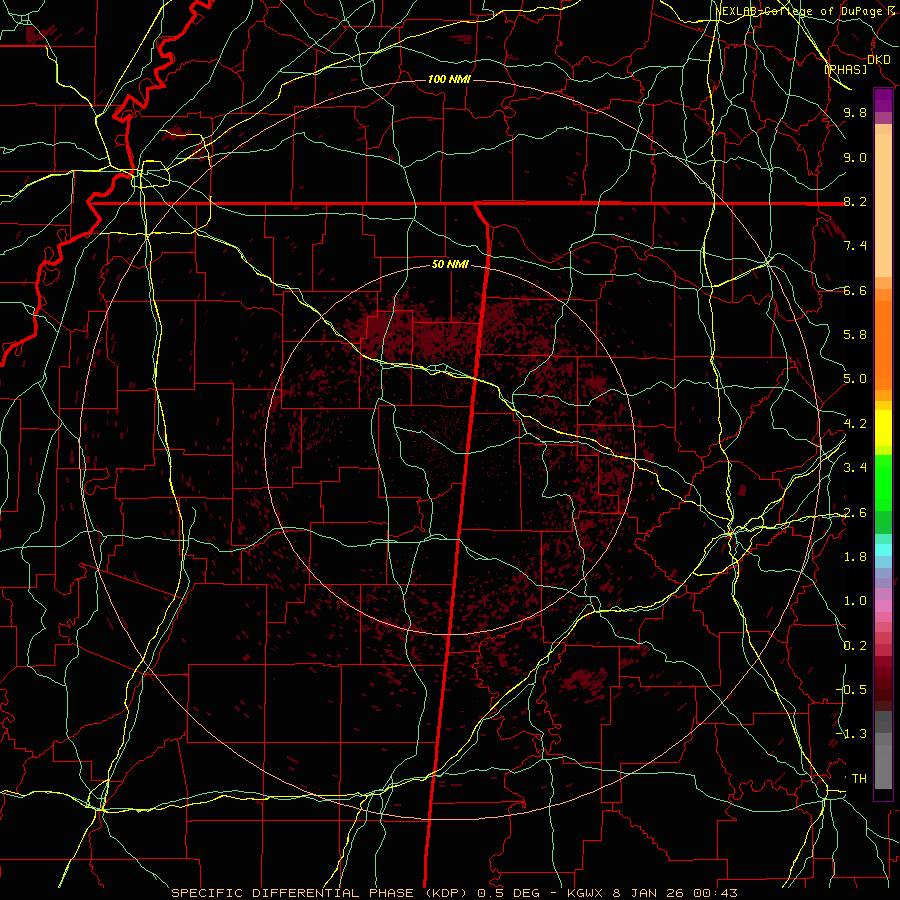The width and height of the screenshot is (900, 900).
Task: Click the "1.0" scale value
Action: point(855,602)
